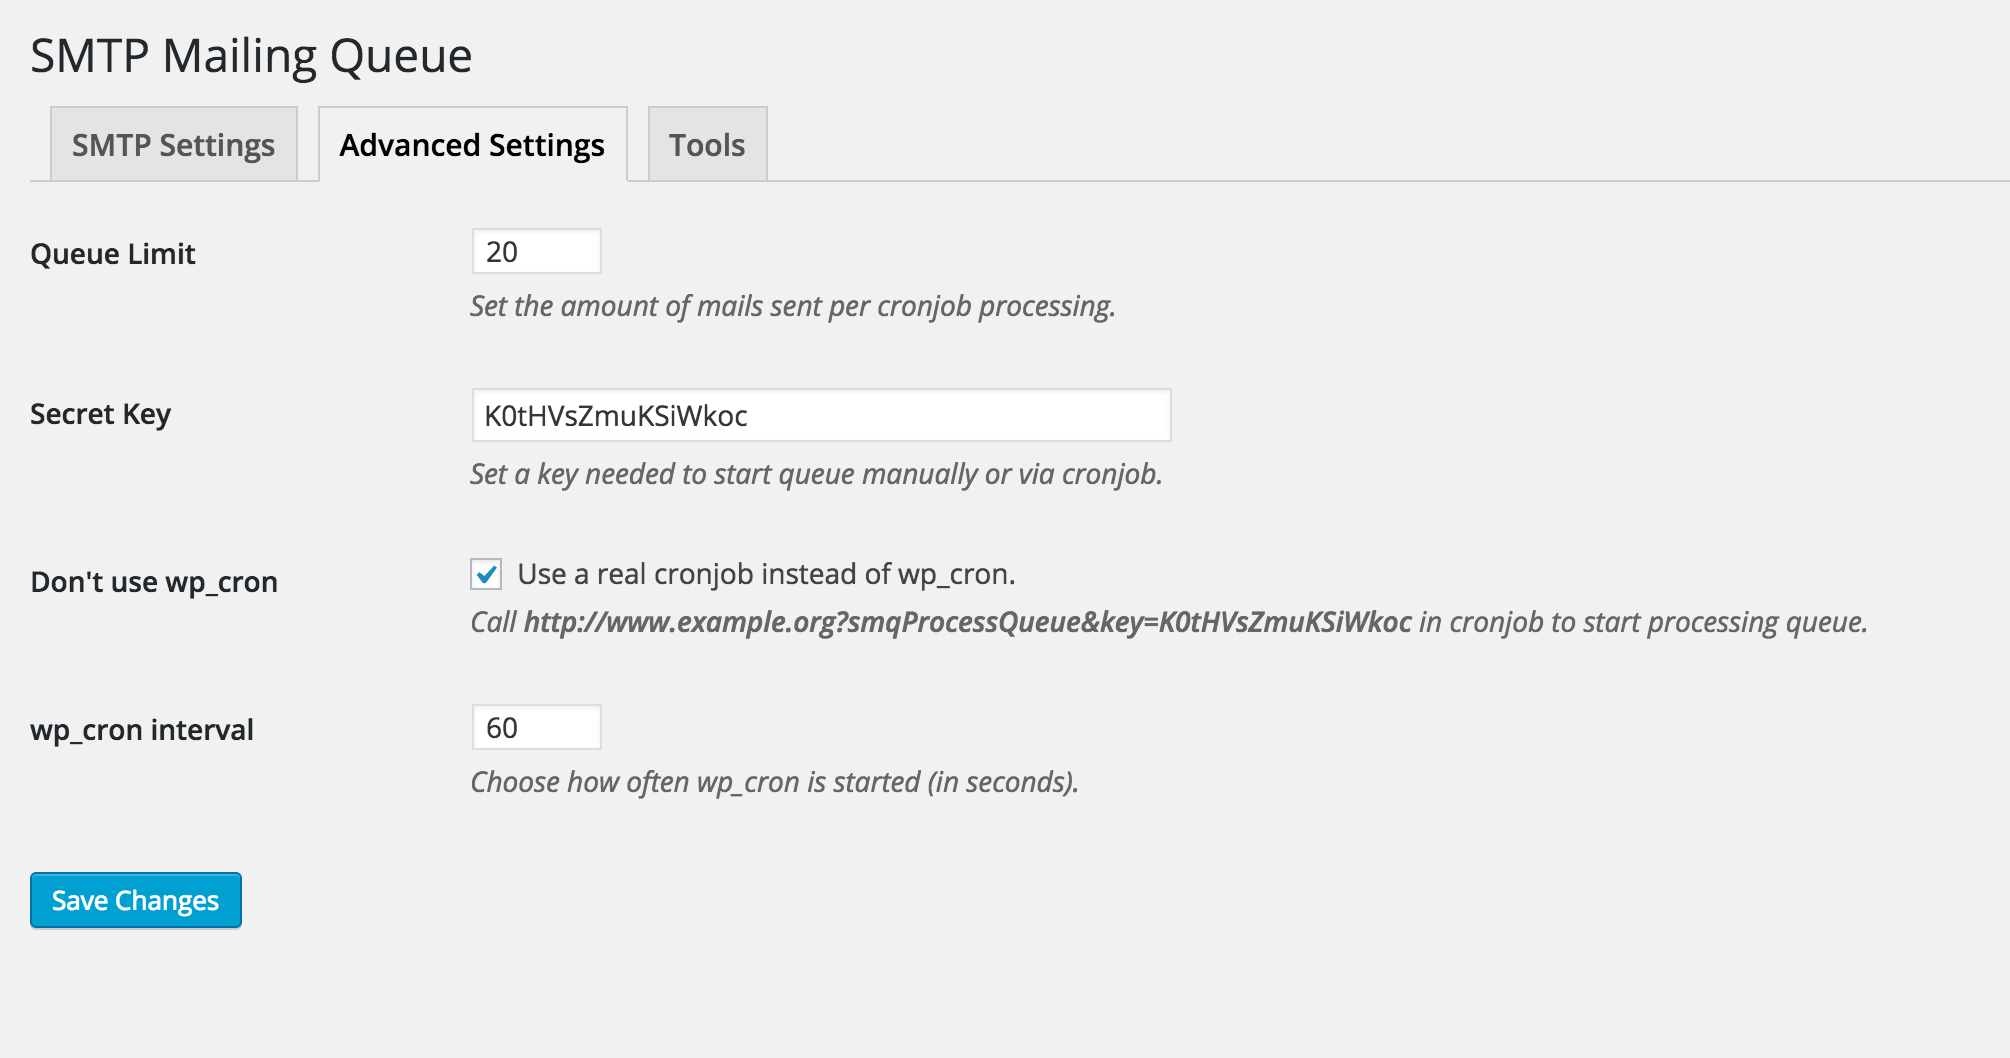Click the Queue Limit label
The width and height of the screenshot is (2010, 1058).
pyautogui.click(x=113, y=254)
